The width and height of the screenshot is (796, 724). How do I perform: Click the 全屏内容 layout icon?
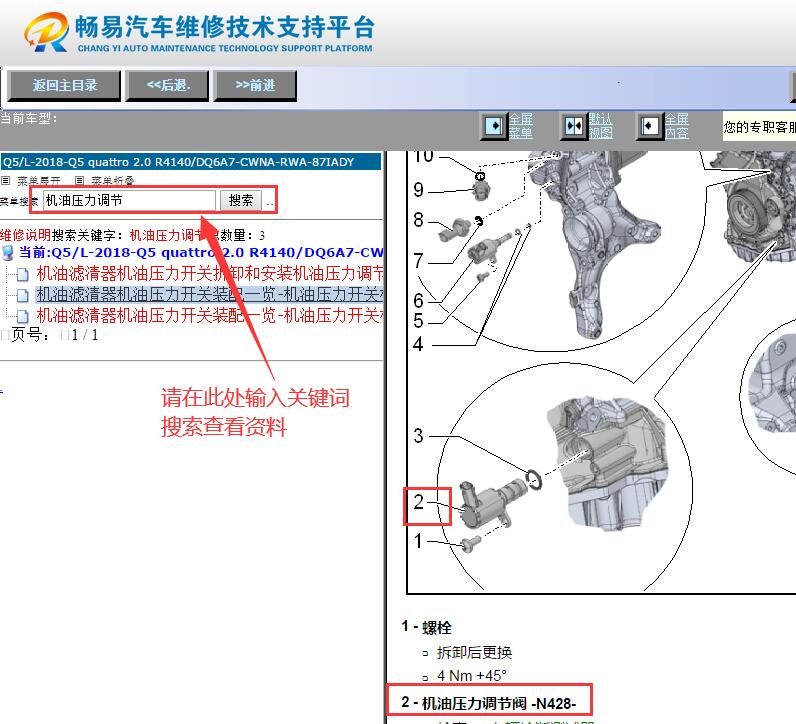point(650,126)
